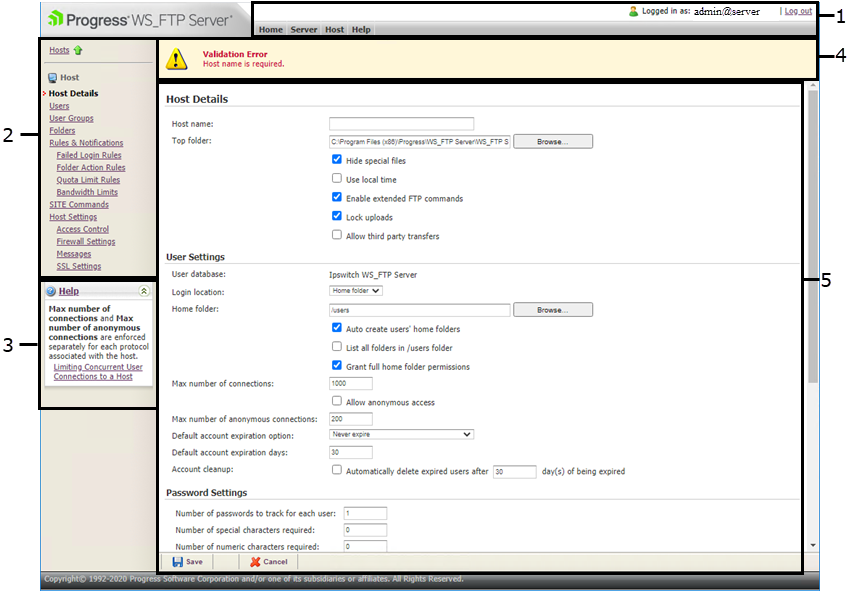Open Limiting Concurrent User Connections help link

[x=98, y=372]
